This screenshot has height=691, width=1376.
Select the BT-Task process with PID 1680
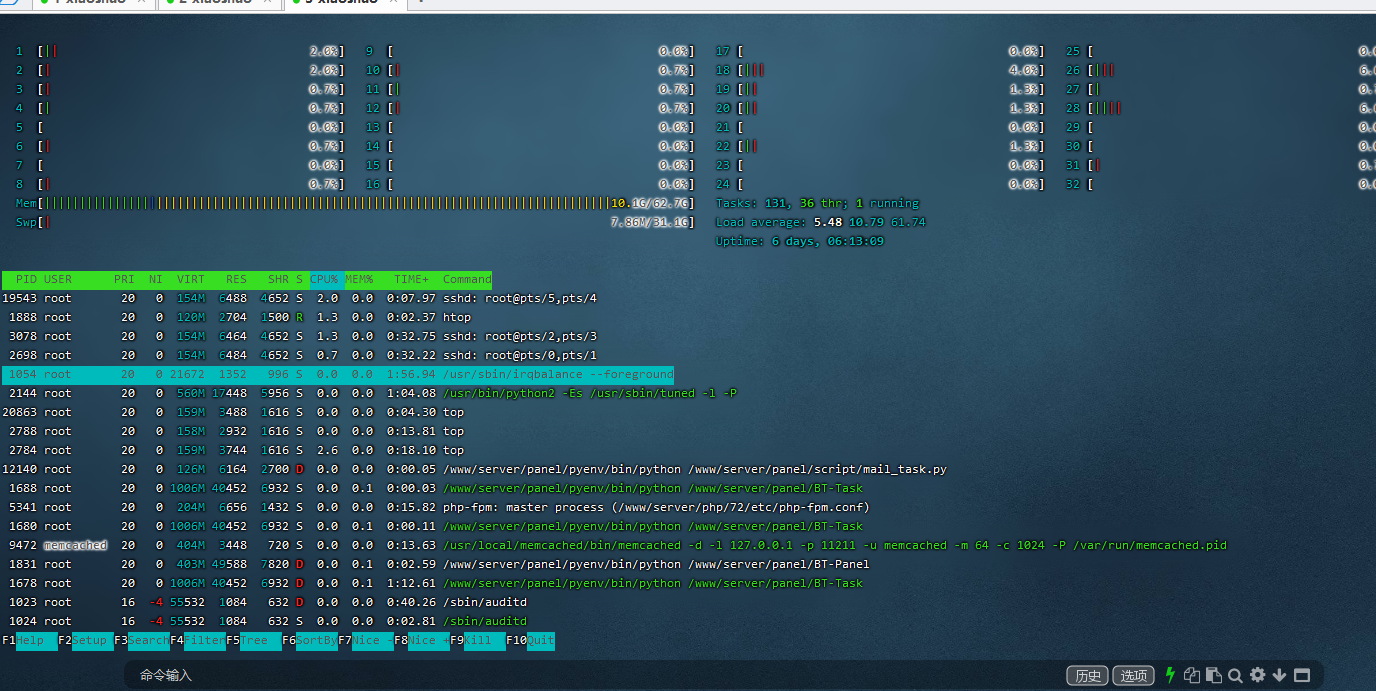(433, 526)
